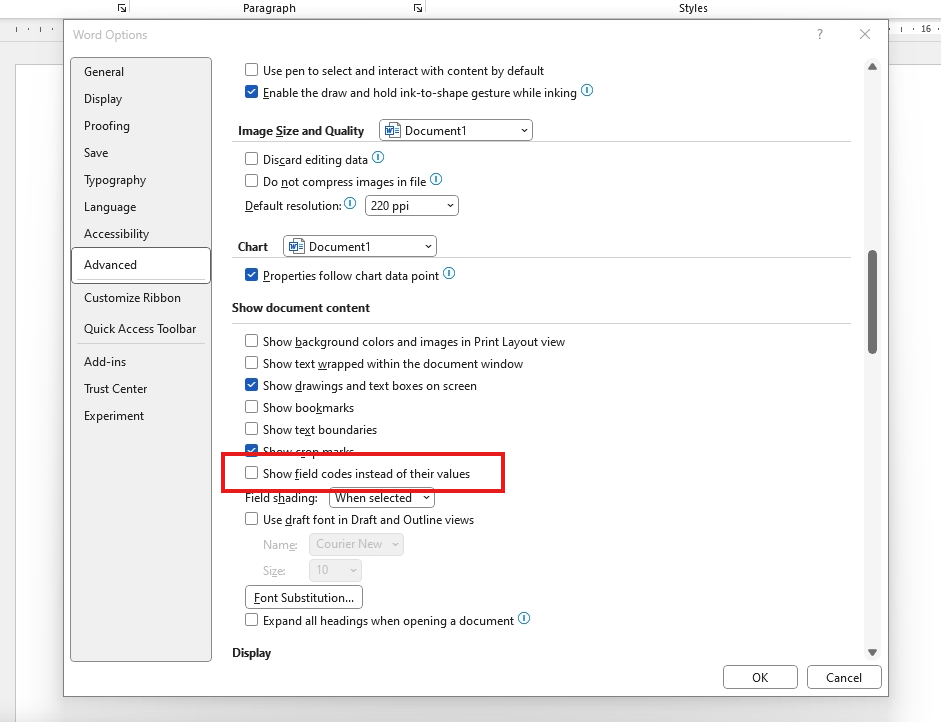
Task: Enable Use pen to select and interact
Action: (x=251, y=70)
